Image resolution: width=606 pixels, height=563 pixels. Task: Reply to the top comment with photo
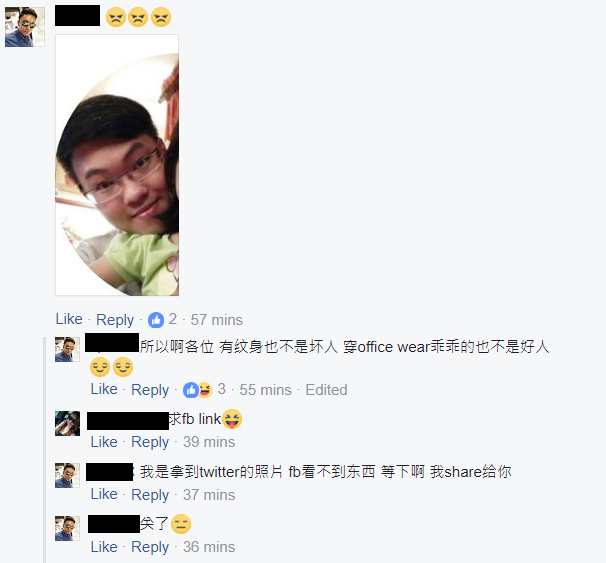click(x=115, y=320)
